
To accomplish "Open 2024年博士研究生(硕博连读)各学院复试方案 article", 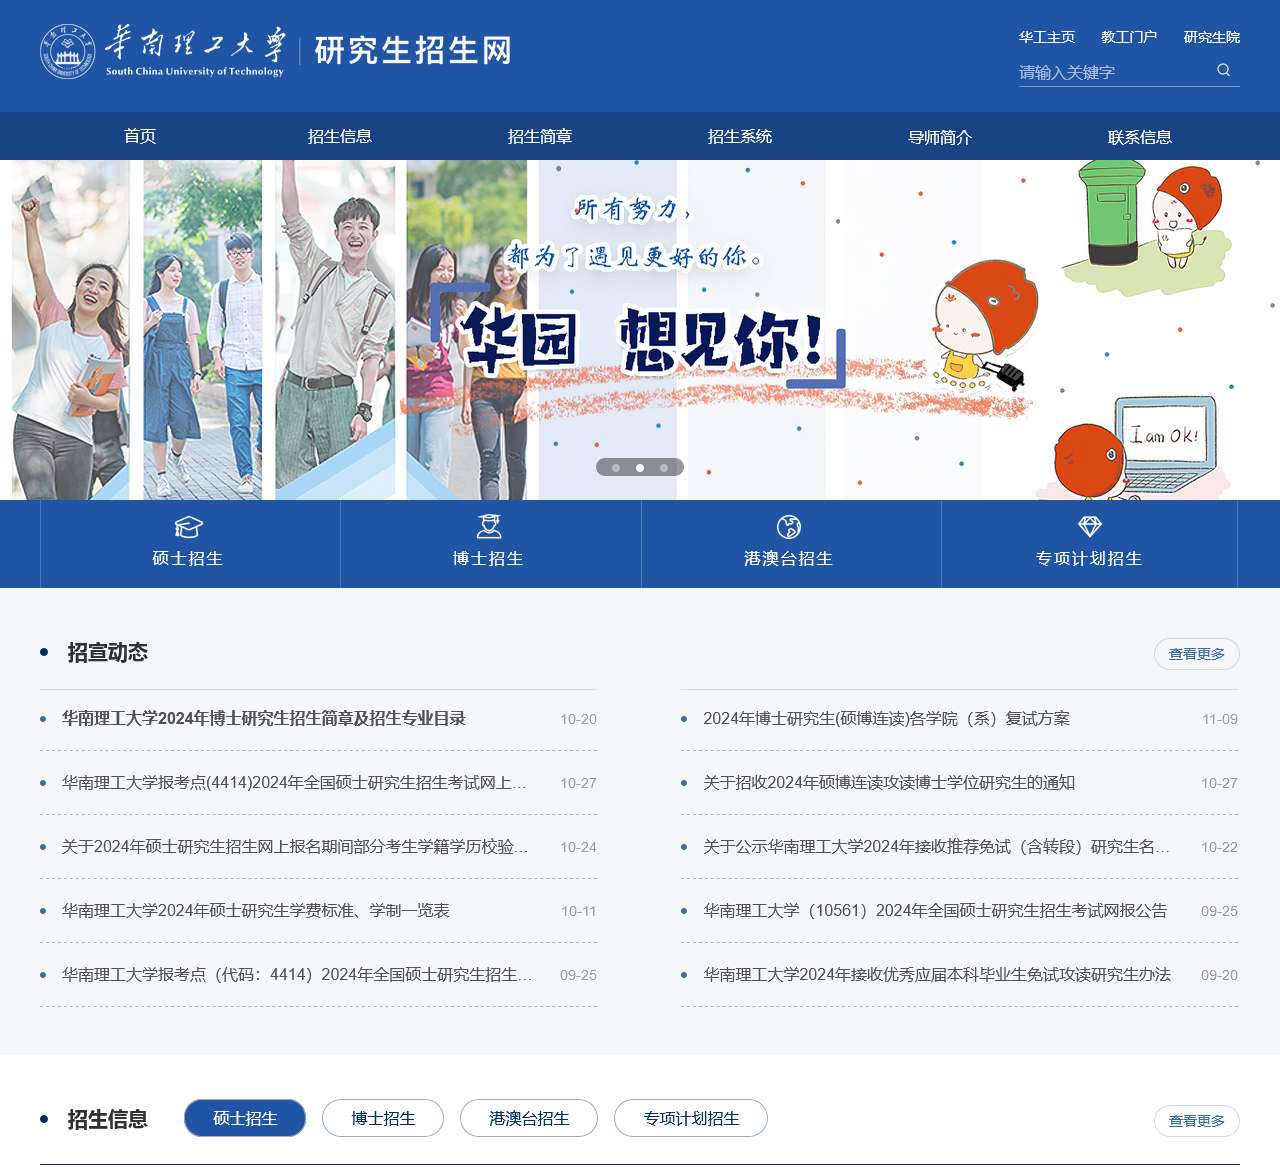I will (x=886, y=718).
